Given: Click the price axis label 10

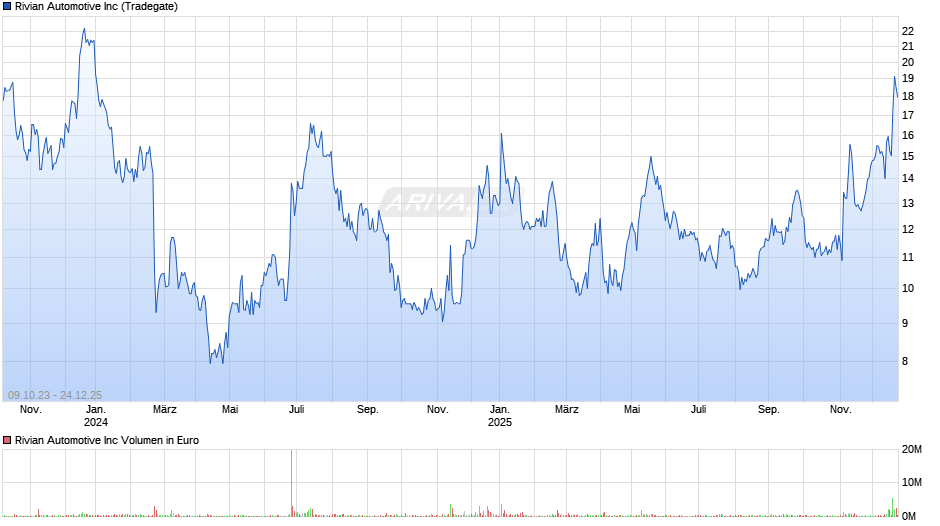Looking at the screenshot, I should [x=908, y=288].
